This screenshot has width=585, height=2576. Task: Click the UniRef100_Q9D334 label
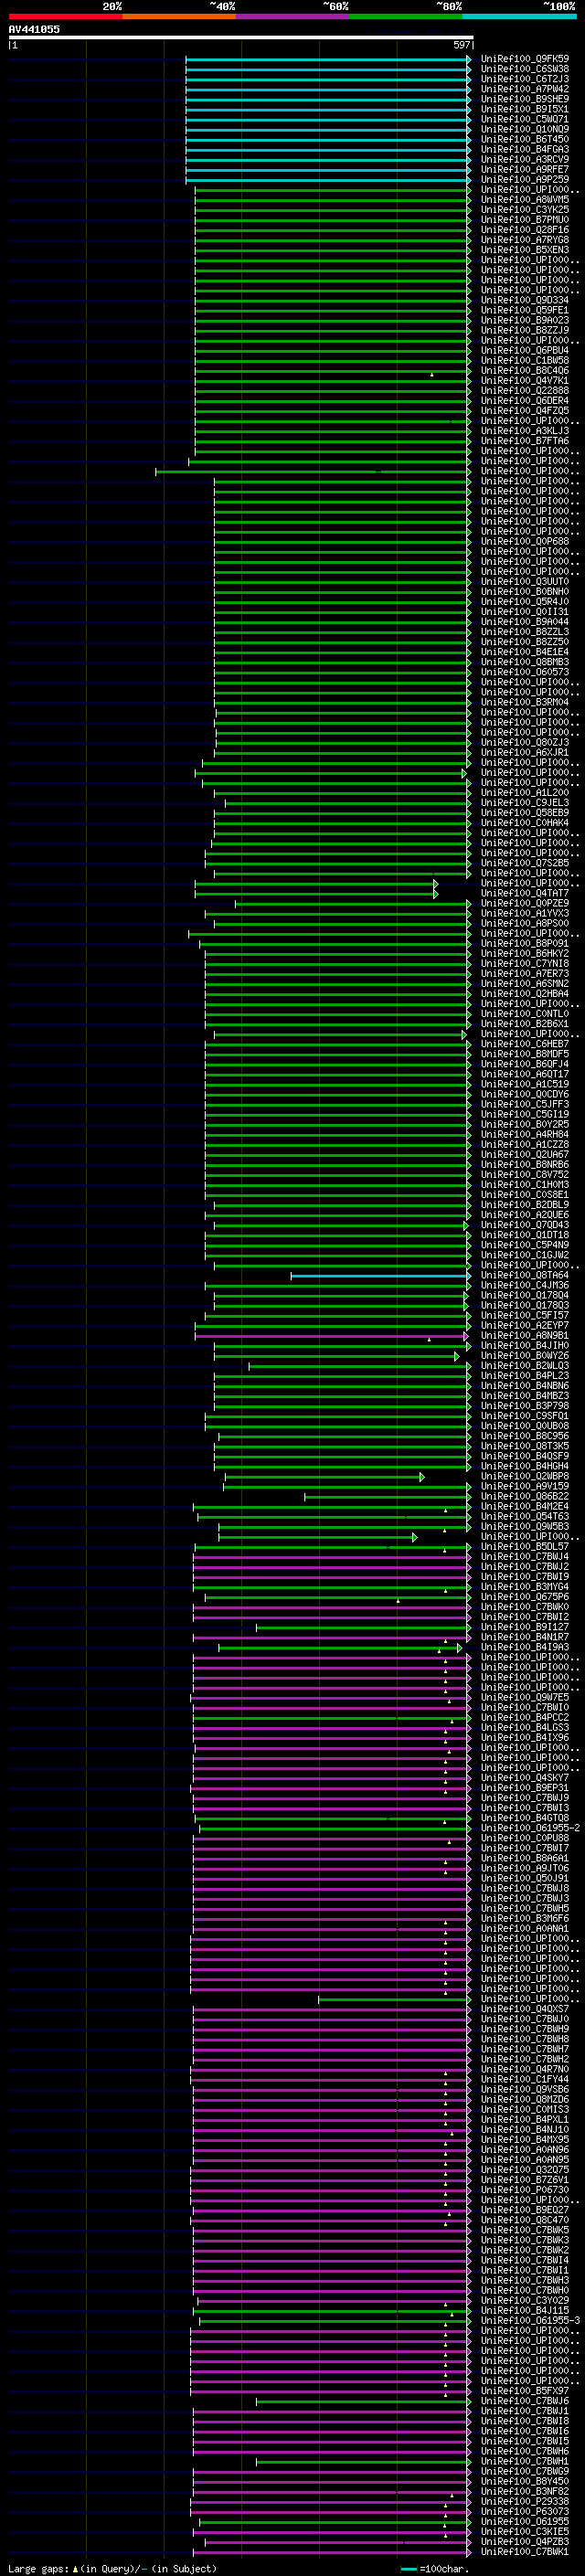pyautogui.click(x=525, y=300)
